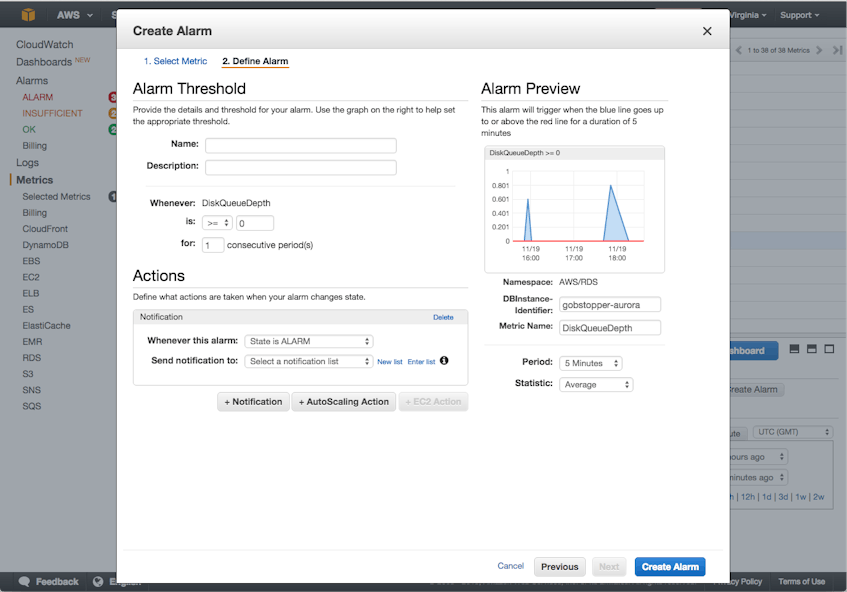Click the language globe icon in footer

[x=98, y=581]
